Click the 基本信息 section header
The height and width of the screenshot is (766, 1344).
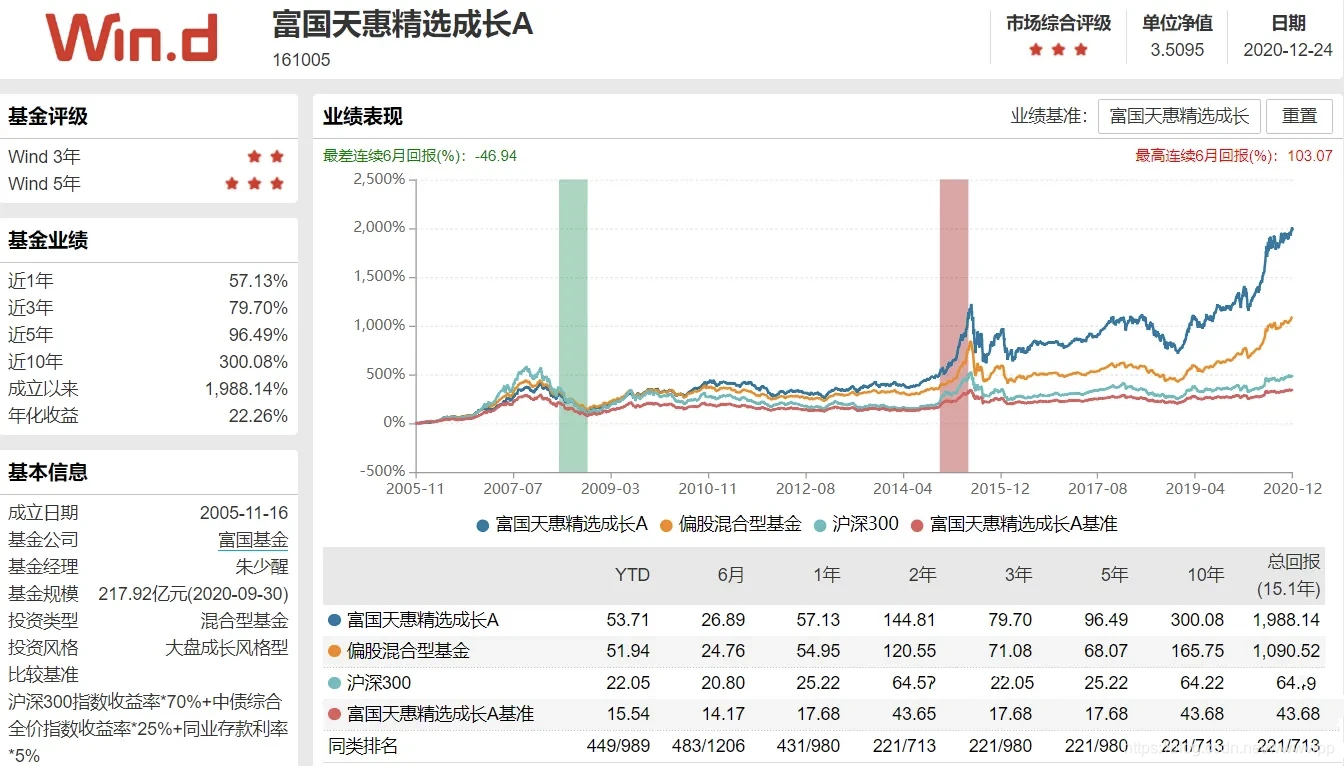(48, 473)
